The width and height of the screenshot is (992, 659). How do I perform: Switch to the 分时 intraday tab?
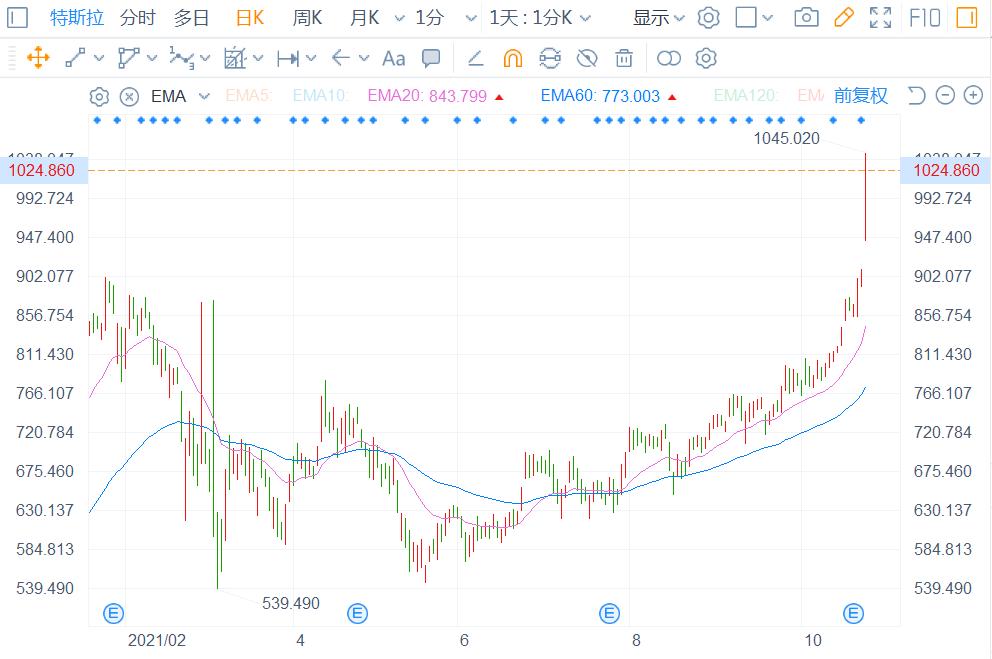[137, 18]
